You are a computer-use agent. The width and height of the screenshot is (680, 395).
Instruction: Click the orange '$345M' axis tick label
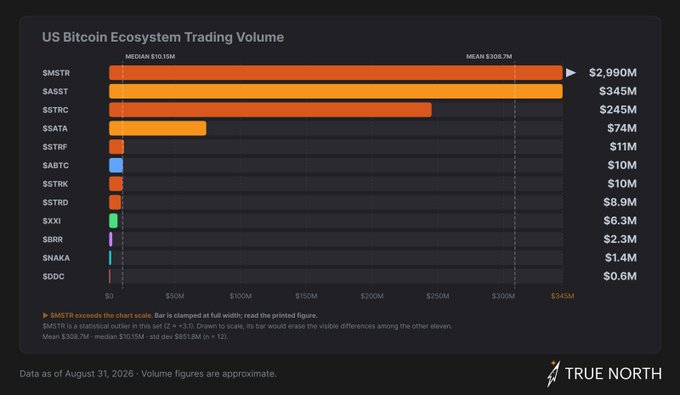[x=562, y=296]
